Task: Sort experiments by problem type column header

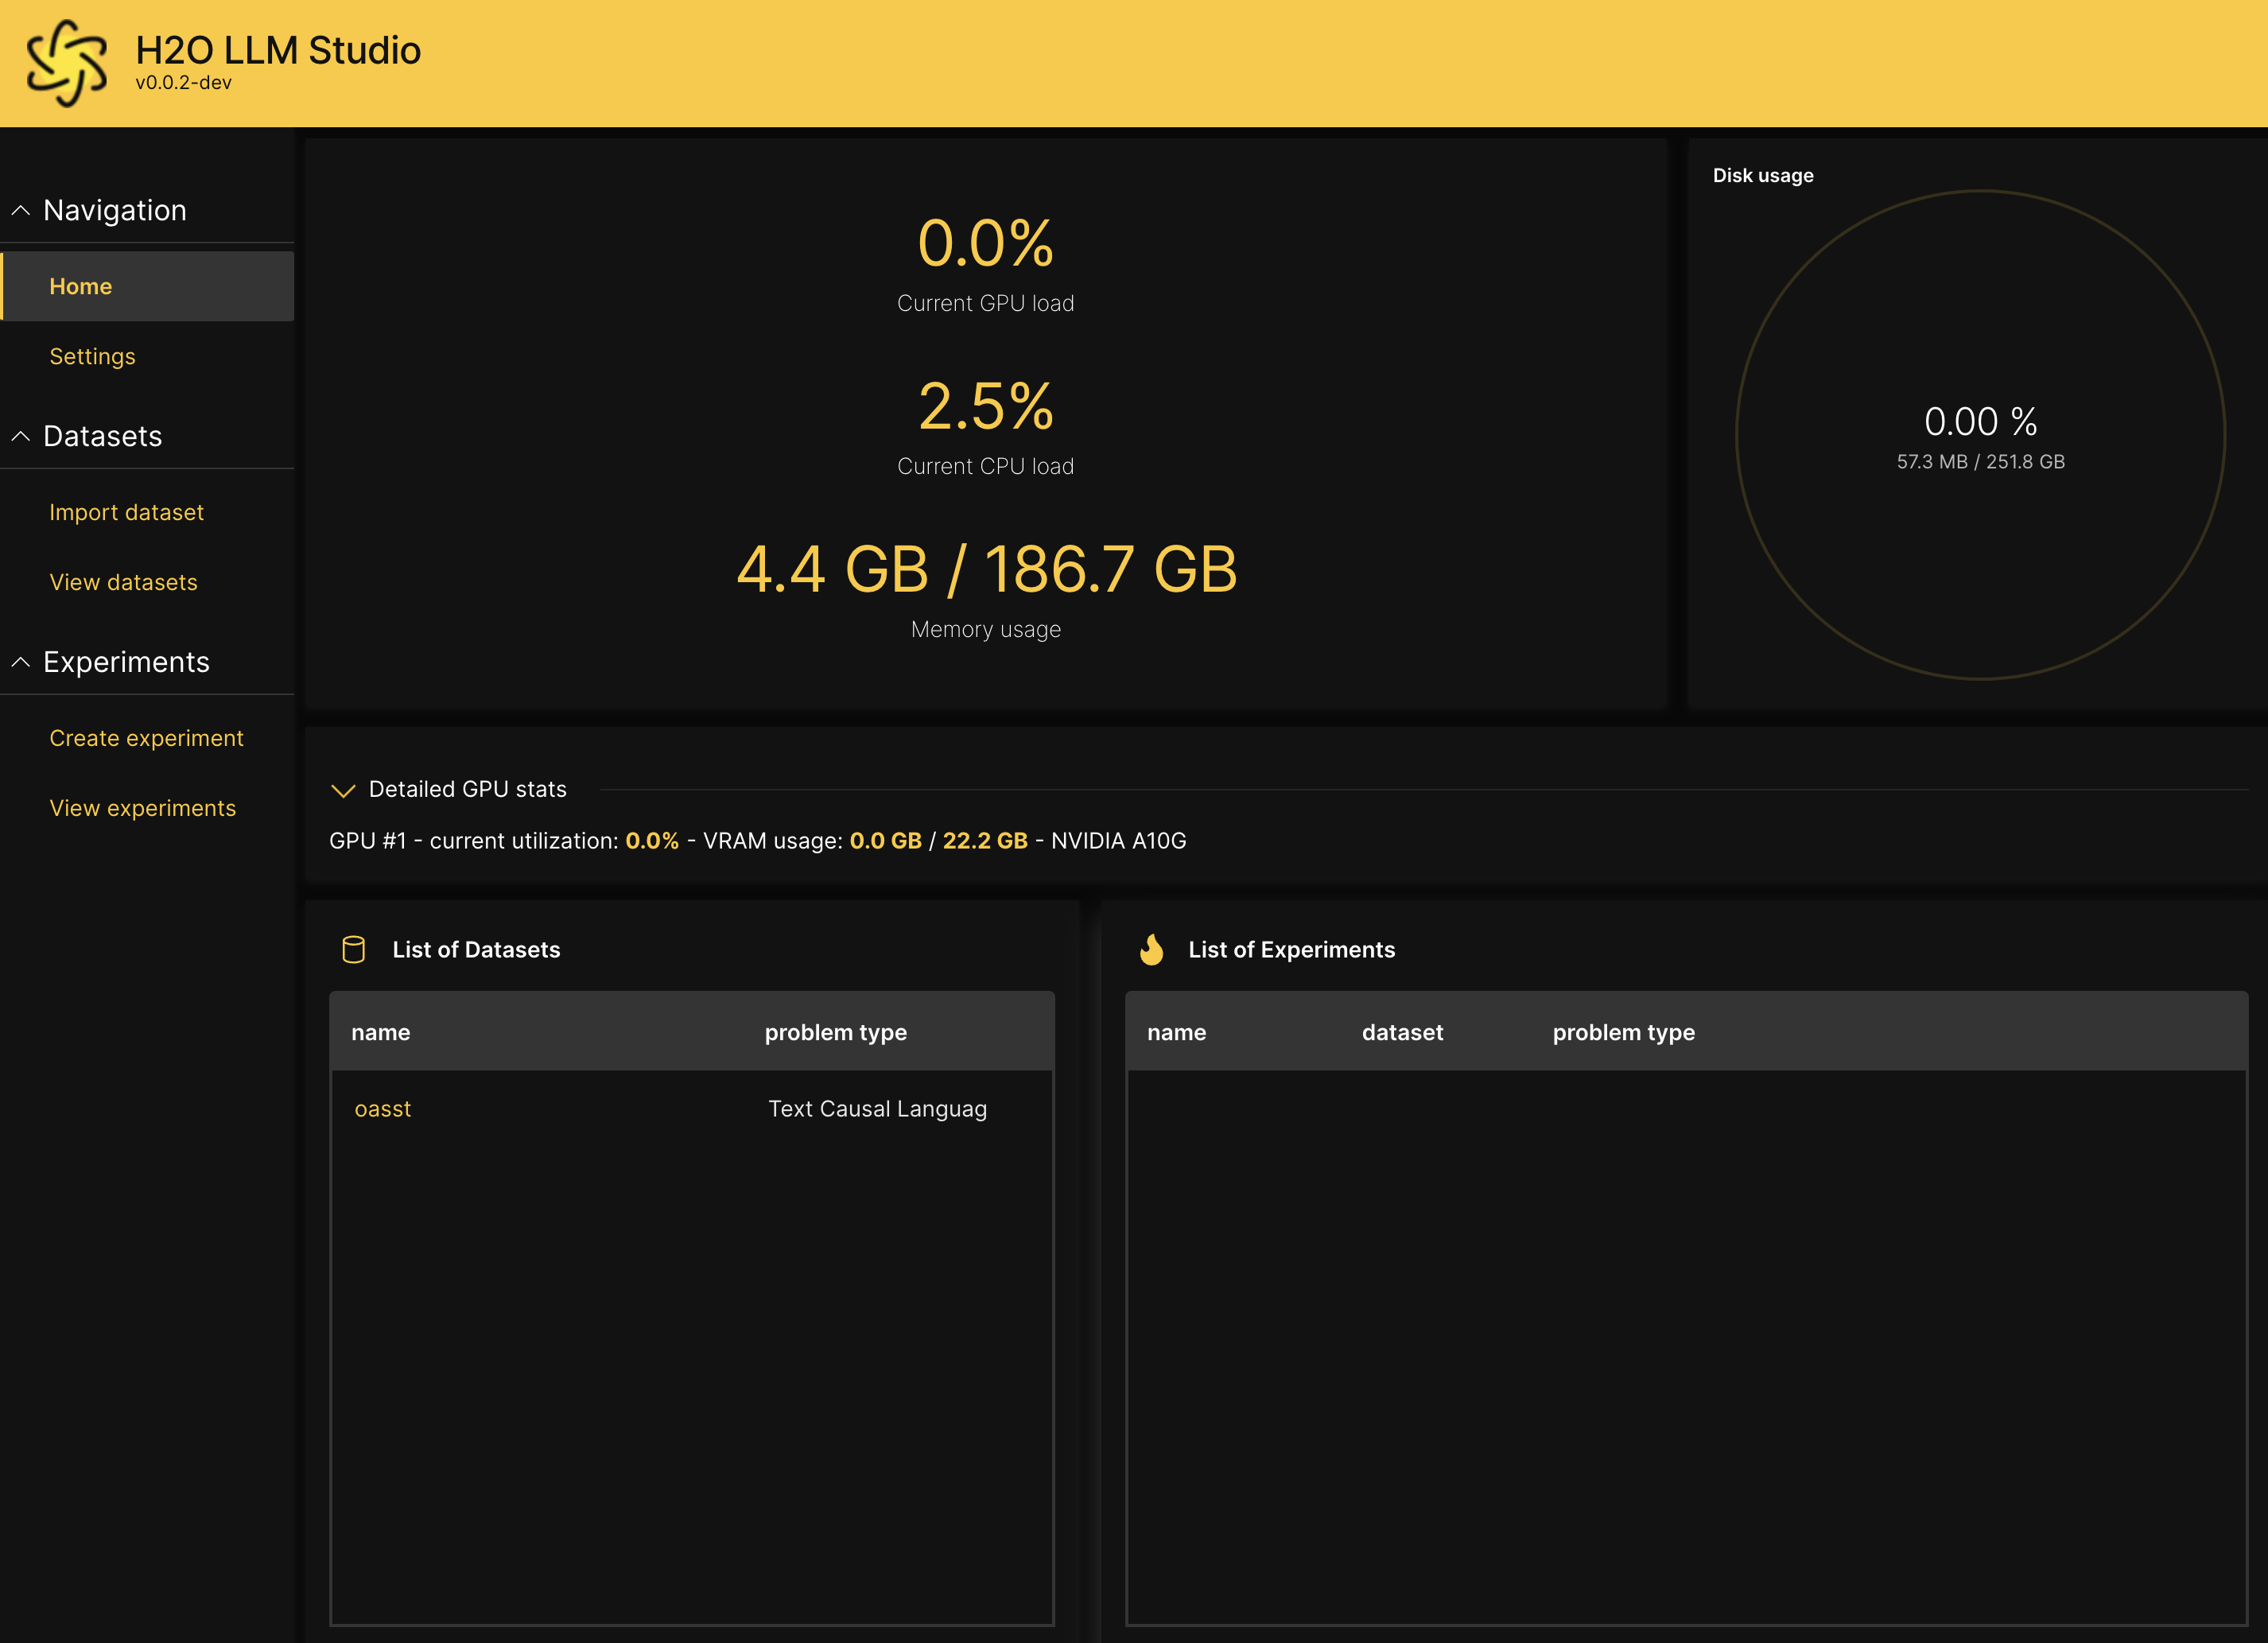Action: (x=1624, y=1032)
